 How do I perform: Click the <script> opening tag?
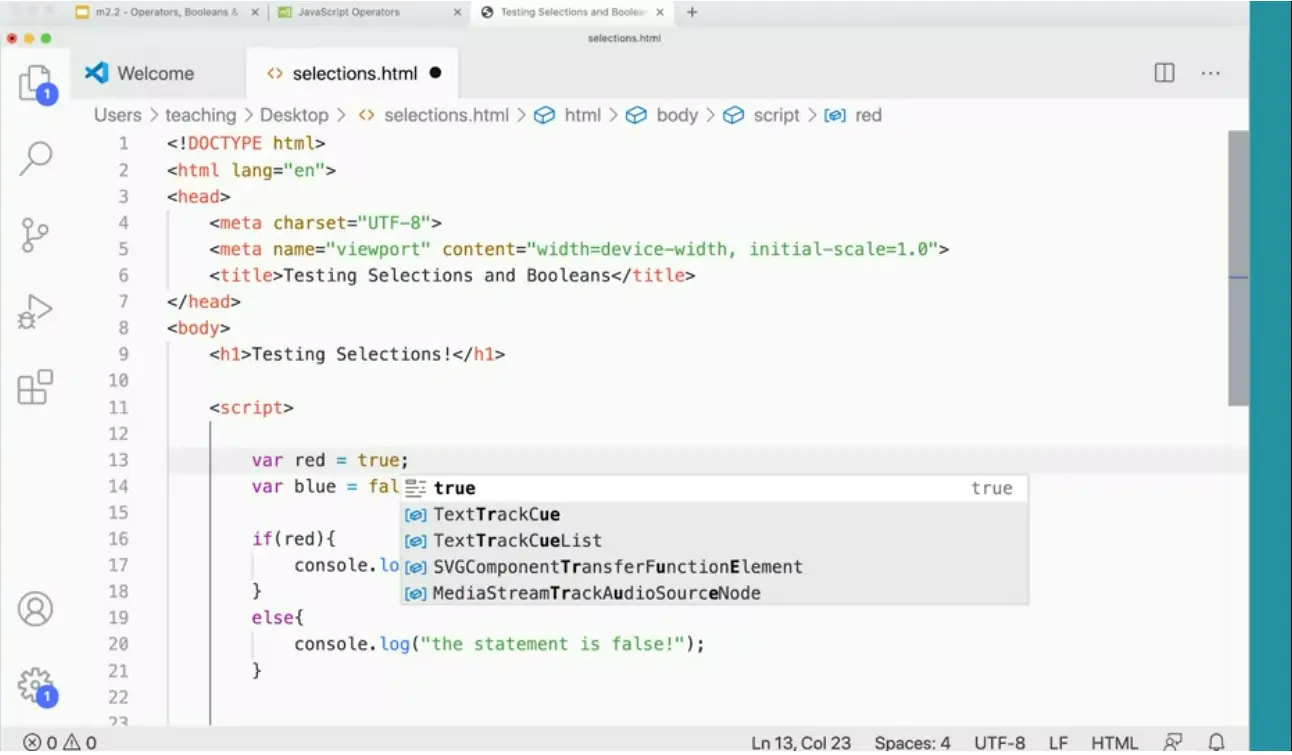point(251,407)
